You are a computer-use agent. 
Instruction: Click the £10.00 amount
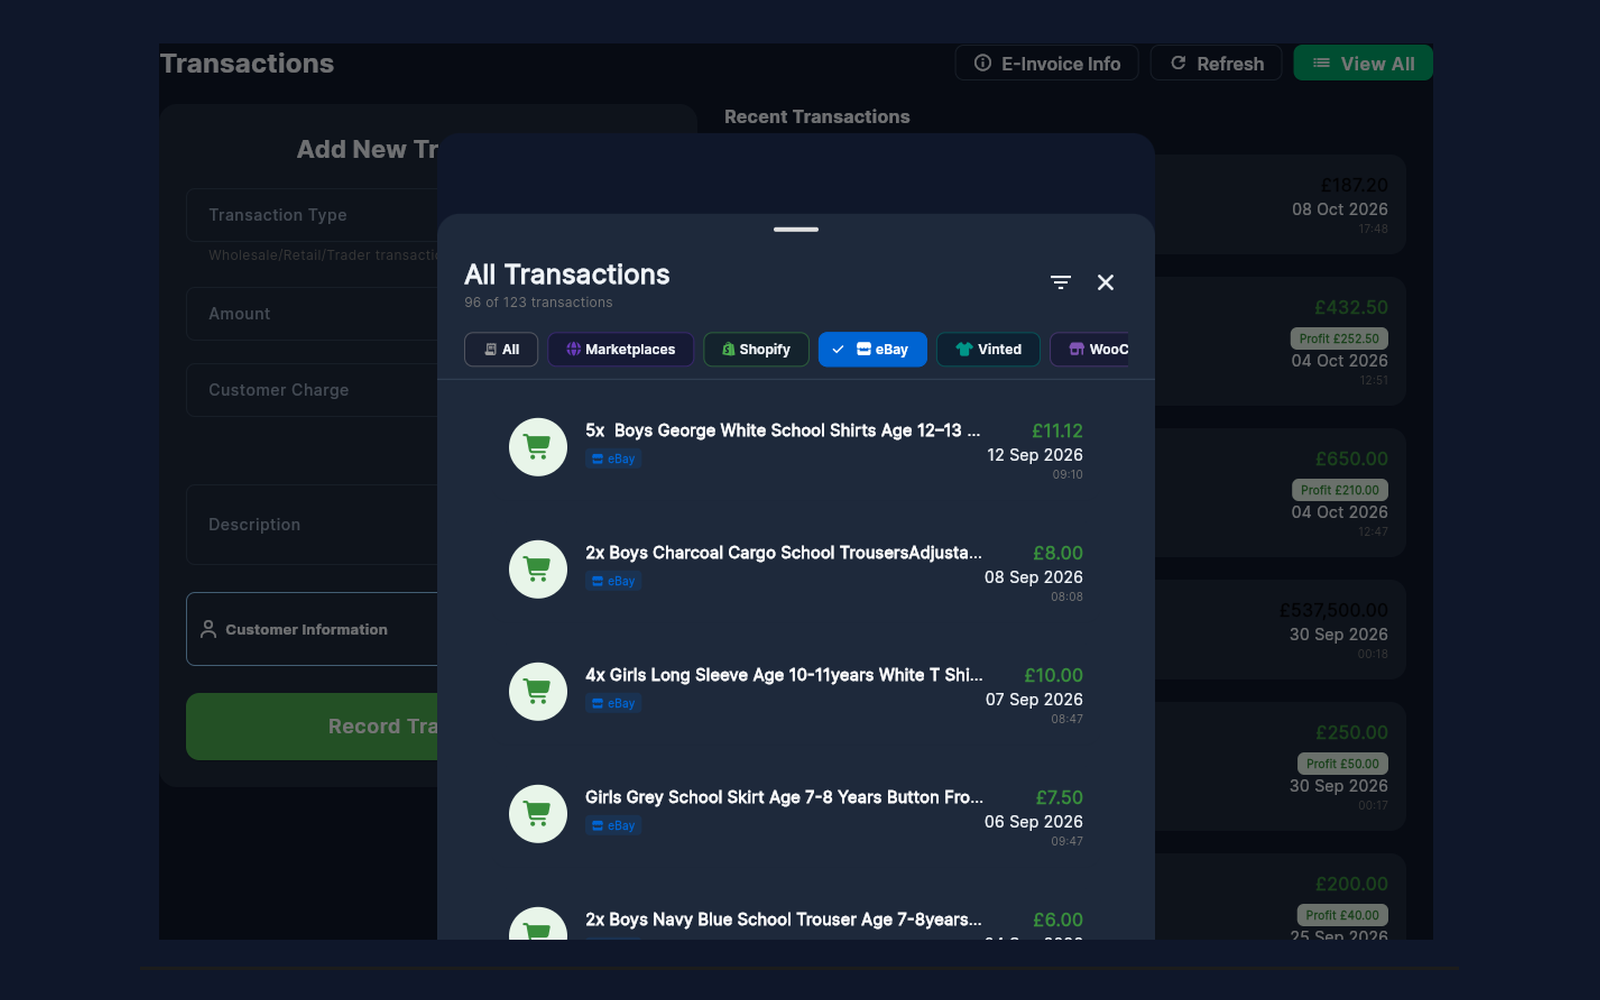click(x=1053, y=675)
